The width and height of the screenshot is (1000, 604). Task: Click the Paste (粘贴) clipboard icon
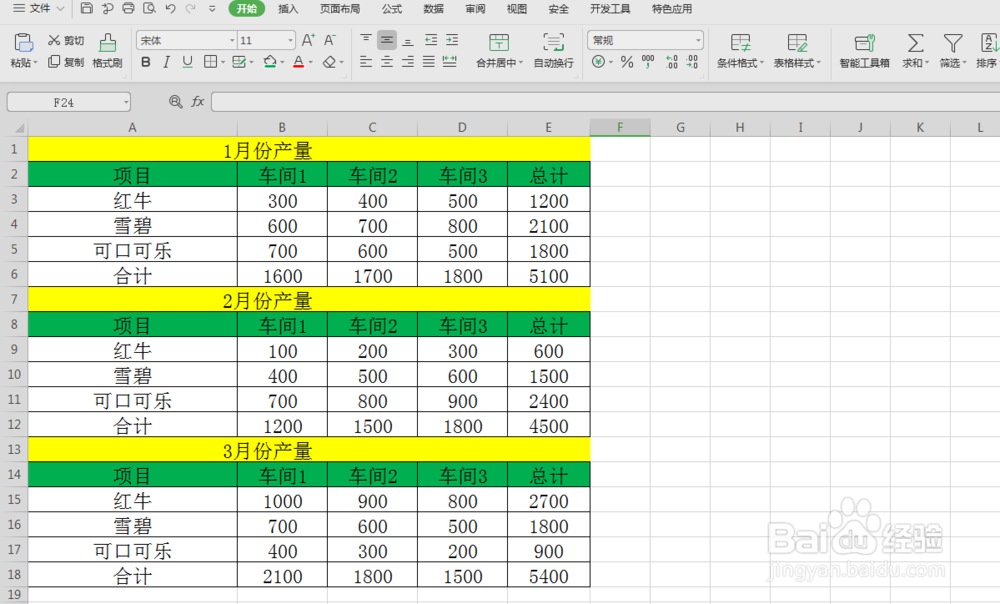(x=24, y=43)
